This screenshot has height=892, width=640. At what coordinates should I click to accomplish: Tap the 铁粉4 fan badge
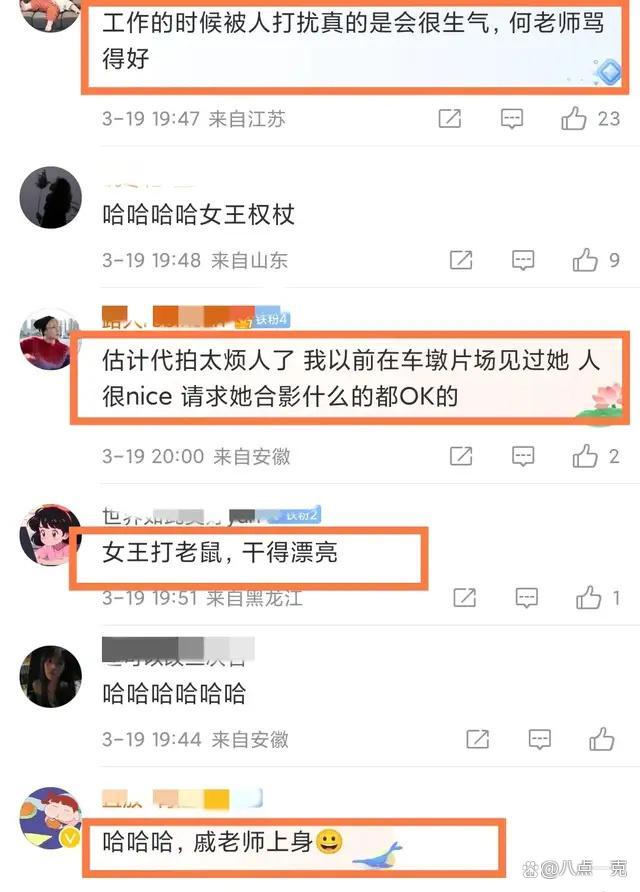point(271,320)
